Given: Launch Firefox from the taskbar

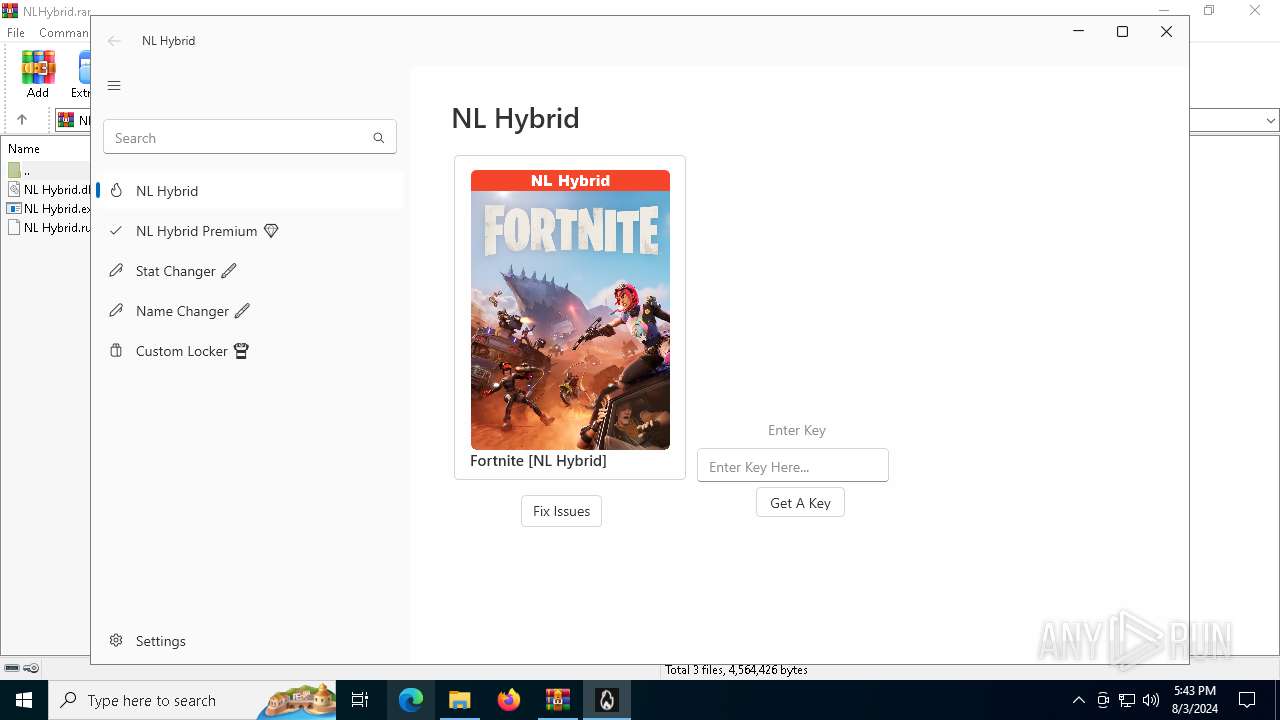Looking at the screenshot, I should click(509, 700).
